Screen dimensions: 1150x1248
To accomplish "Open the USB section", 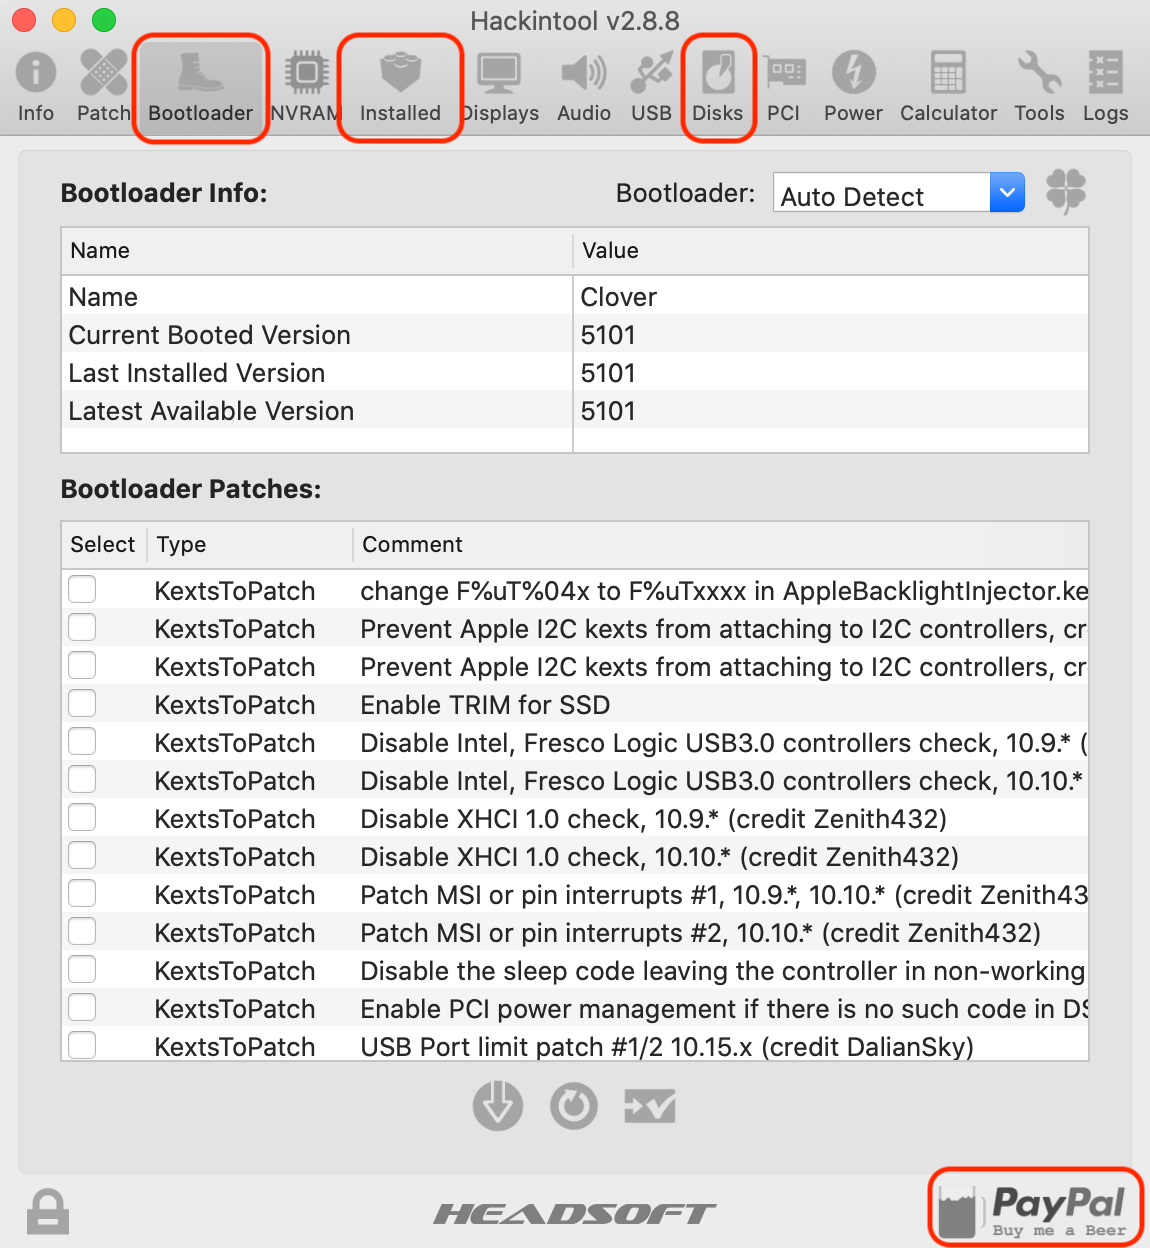I will pos(652,87).
